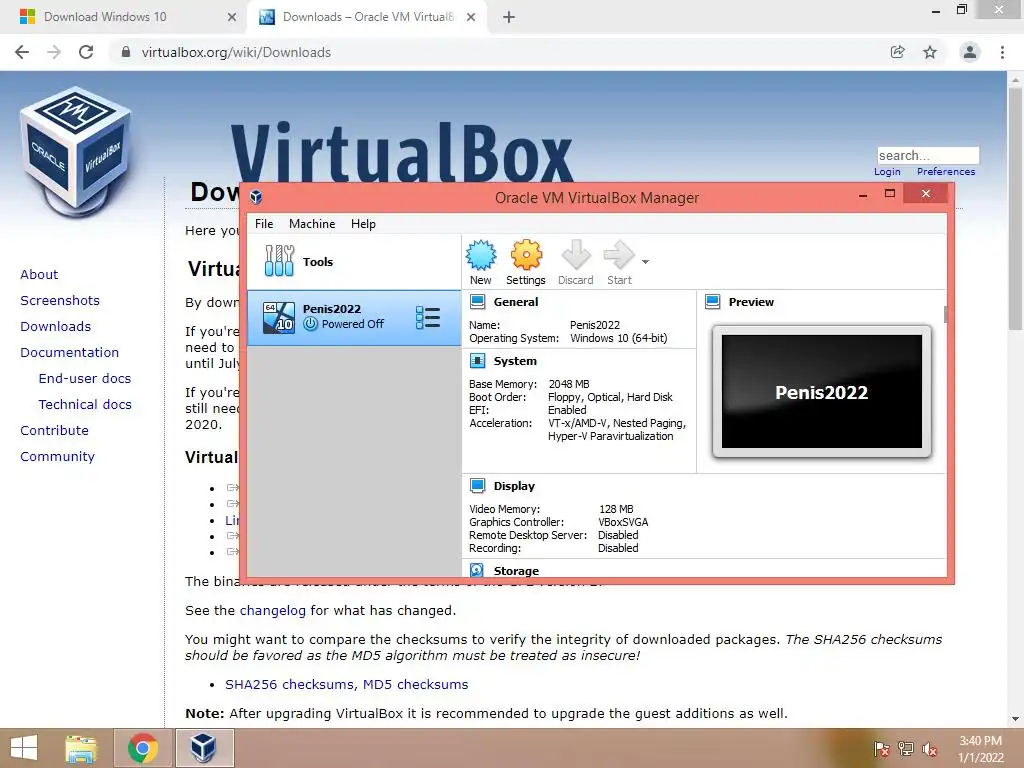Open the Help menu in VirtualBox Manager

coord(363,224)
